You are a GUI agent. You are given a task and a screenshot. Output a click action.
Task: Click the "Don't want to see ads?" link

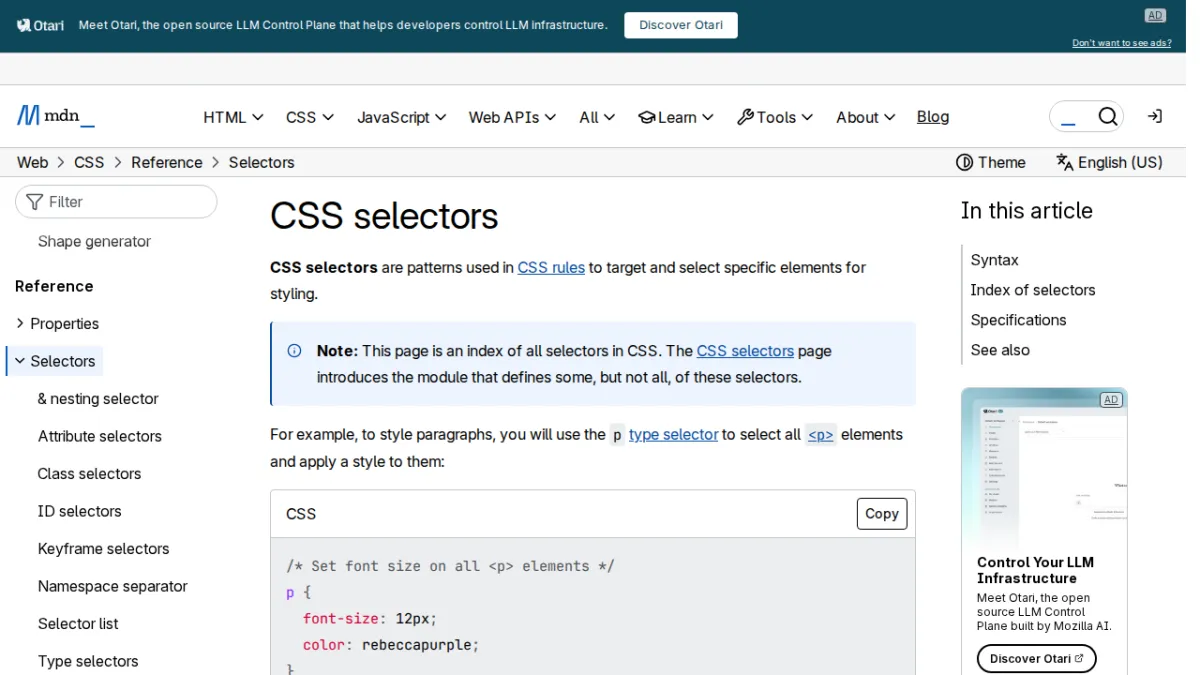(x=1122, y=43)
